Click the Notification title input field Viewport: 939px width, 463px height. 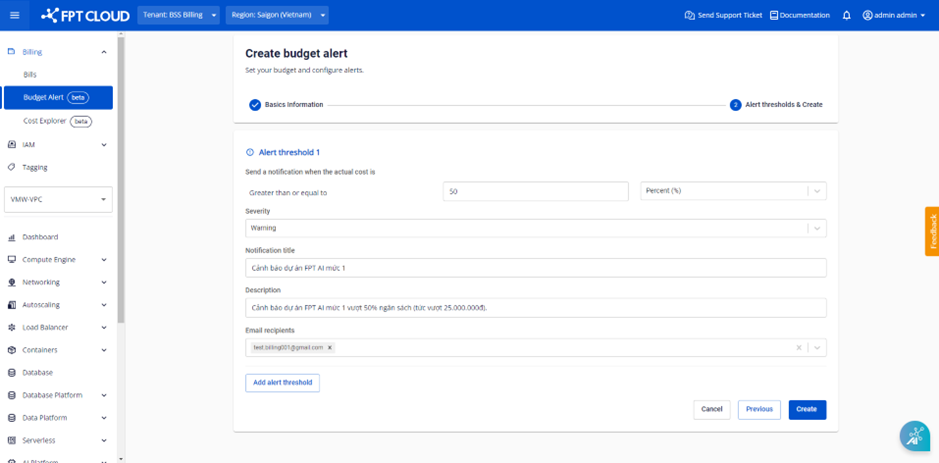point(535,268)
